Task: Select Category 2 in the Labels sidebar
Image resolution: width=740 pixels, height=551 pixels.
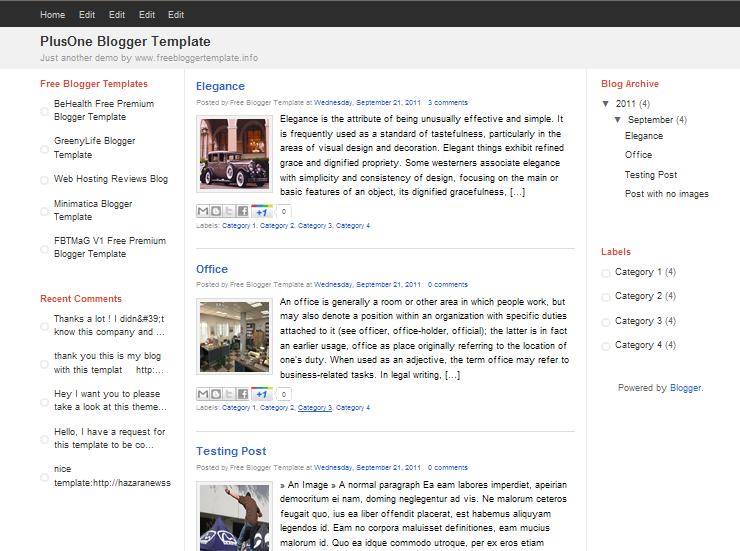Action: coord(638,296)
